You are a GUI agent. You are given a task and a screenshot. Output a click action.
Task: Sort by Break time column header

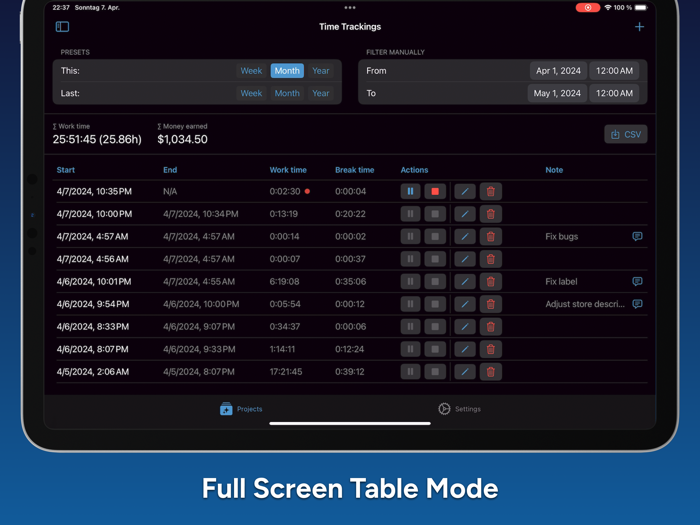[x=354, y=170]
